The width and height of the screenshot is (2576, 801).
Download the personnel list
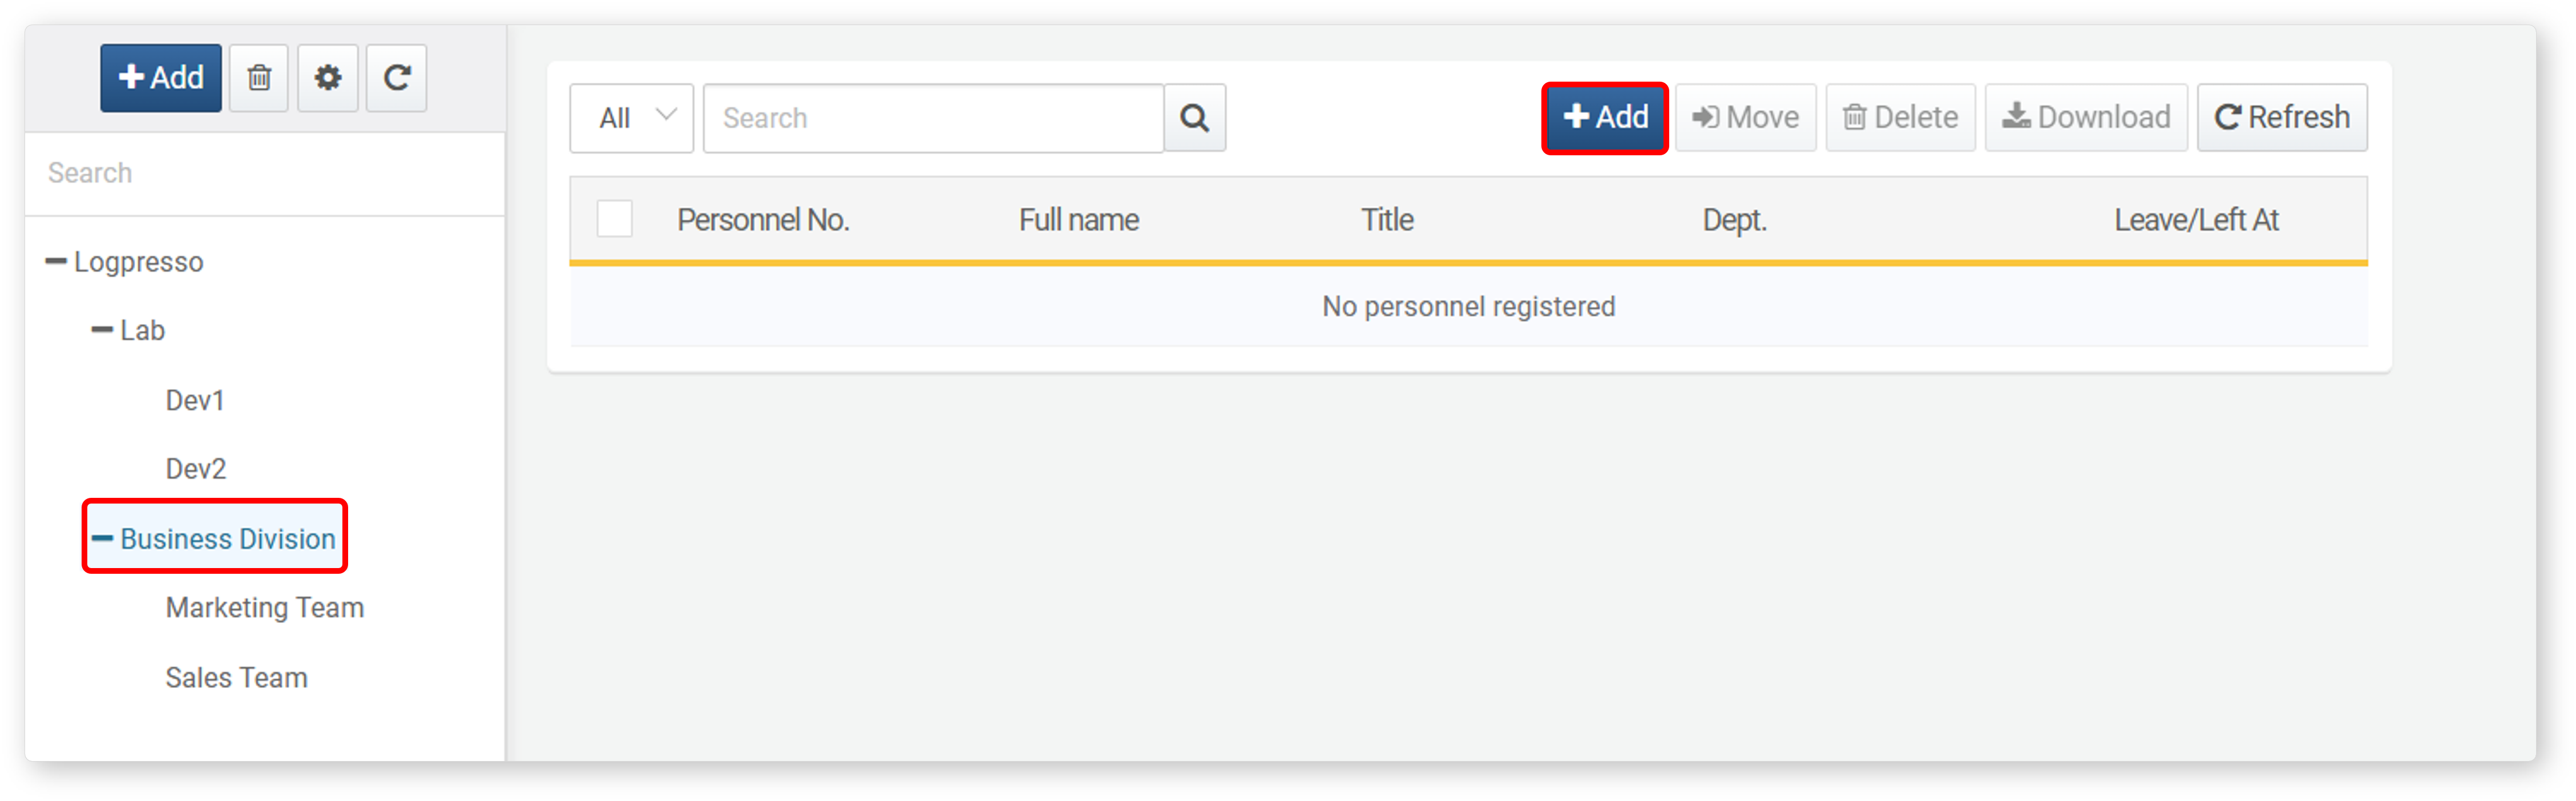point(2086,118)
